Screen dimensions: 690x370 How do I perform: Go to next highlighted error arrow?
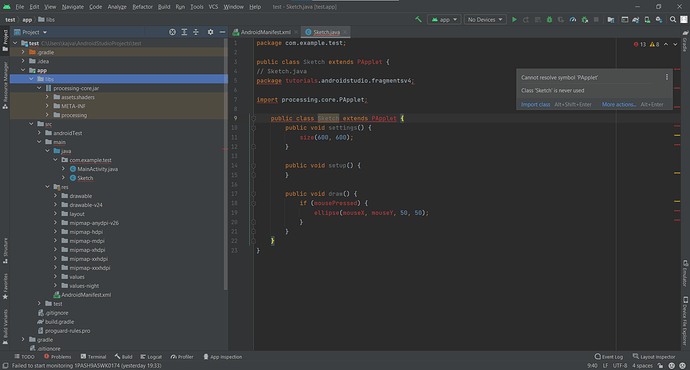675,44
